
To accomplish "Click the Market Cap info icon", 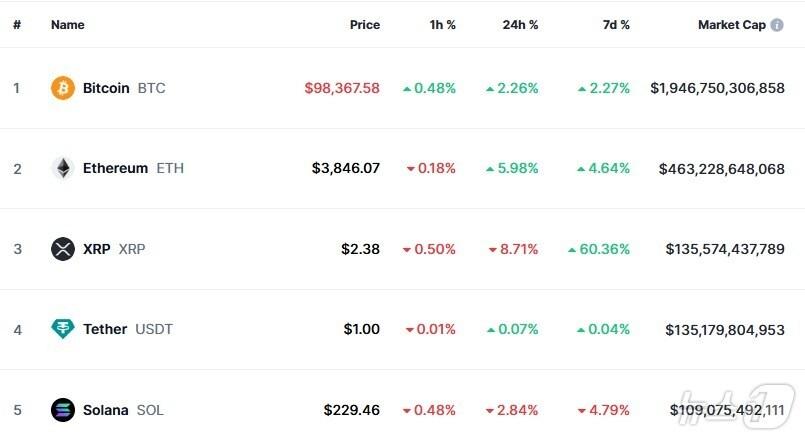I will [x=777, y=25].
